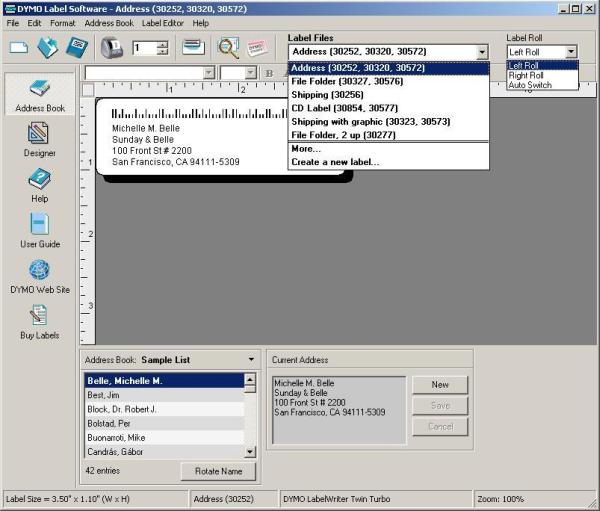The width and height of the screenshot is (600, 511).
Task: Click the Cancel button
Action: click(440, 427)
